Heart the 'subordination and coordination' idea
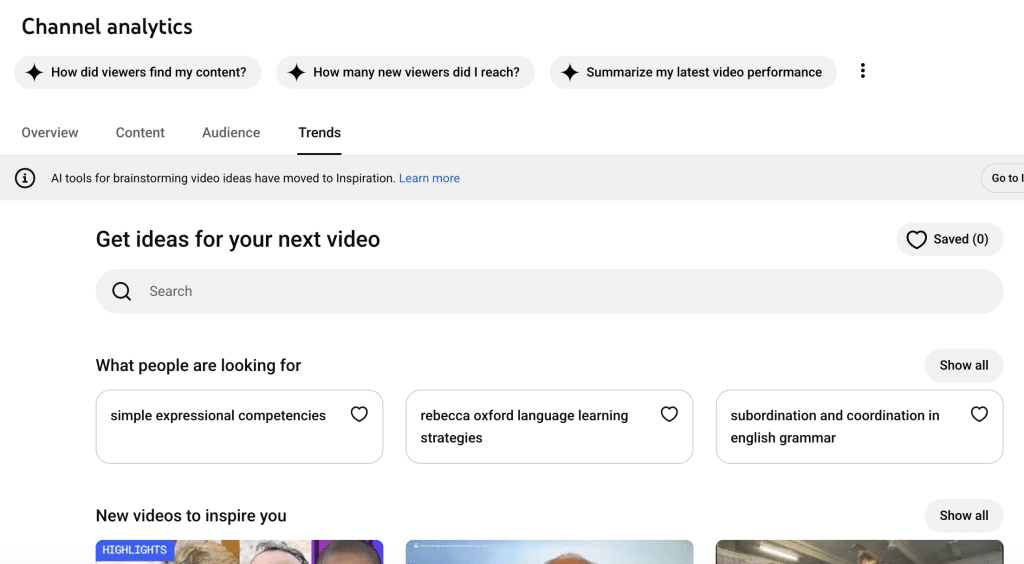This screenshot has width=1024, height=564. [979, 414]
